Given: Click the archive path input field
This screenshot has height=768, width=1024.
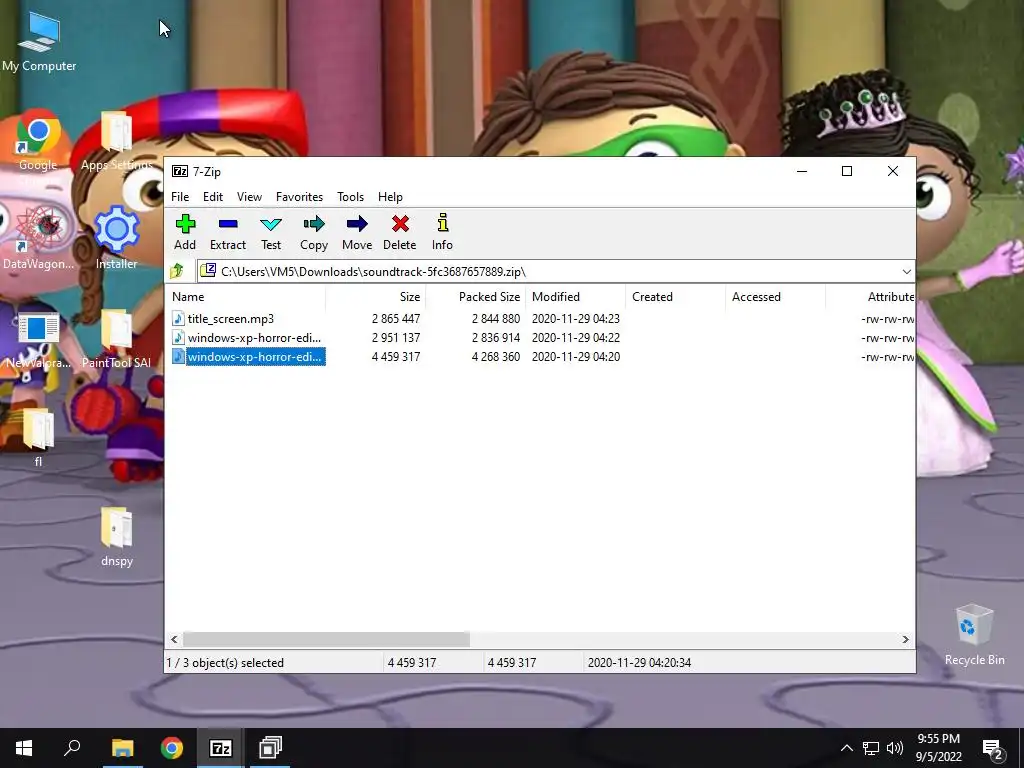Looking at the screenshot, I should [555, 271].
